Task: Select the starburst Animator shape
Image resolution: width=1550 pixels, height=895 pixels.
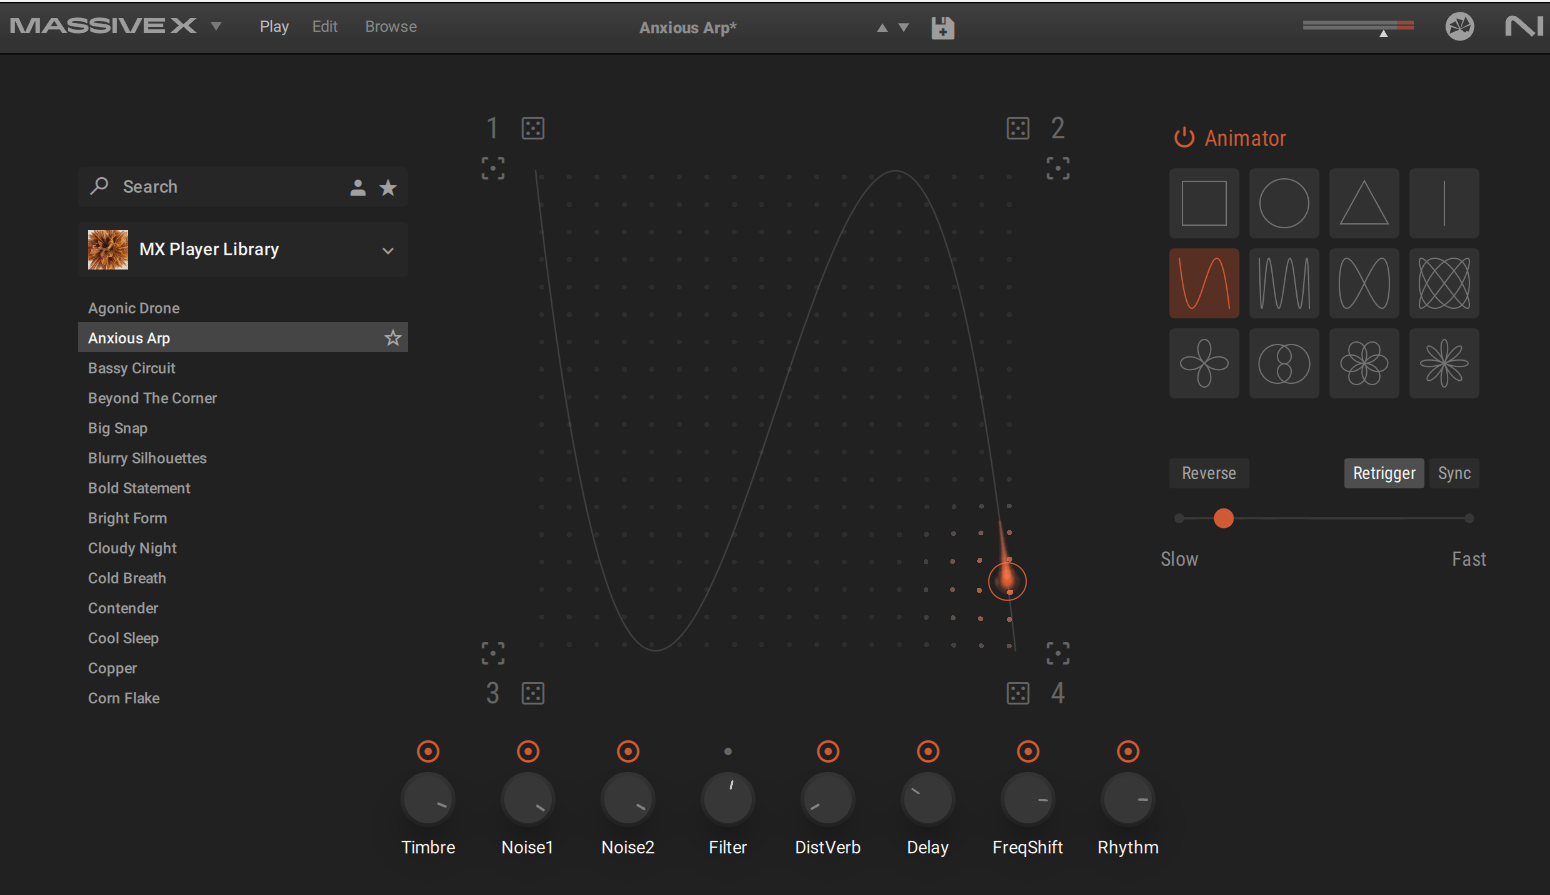Action: (1444, 363)
